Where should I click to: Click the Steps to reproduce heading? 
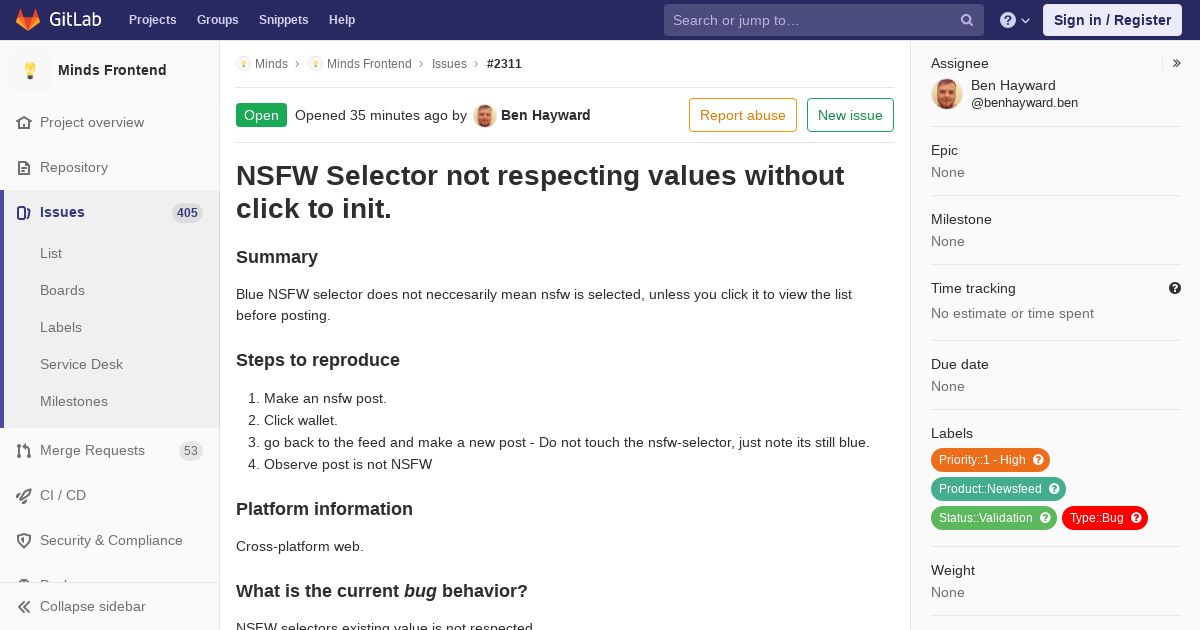click(x=318, y=360)
